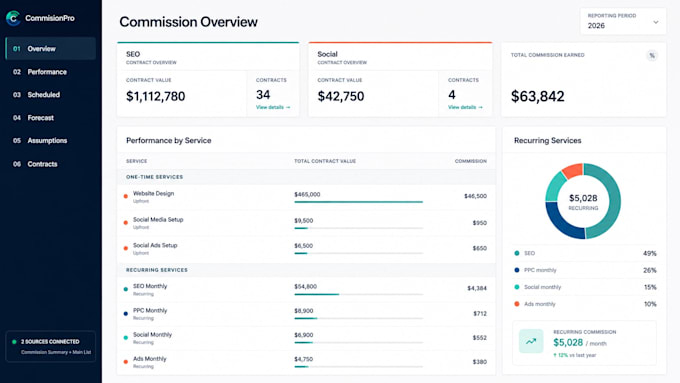Go to Performance in sidebar
Screen dimensions: 680x383
(x=51, y=72)
